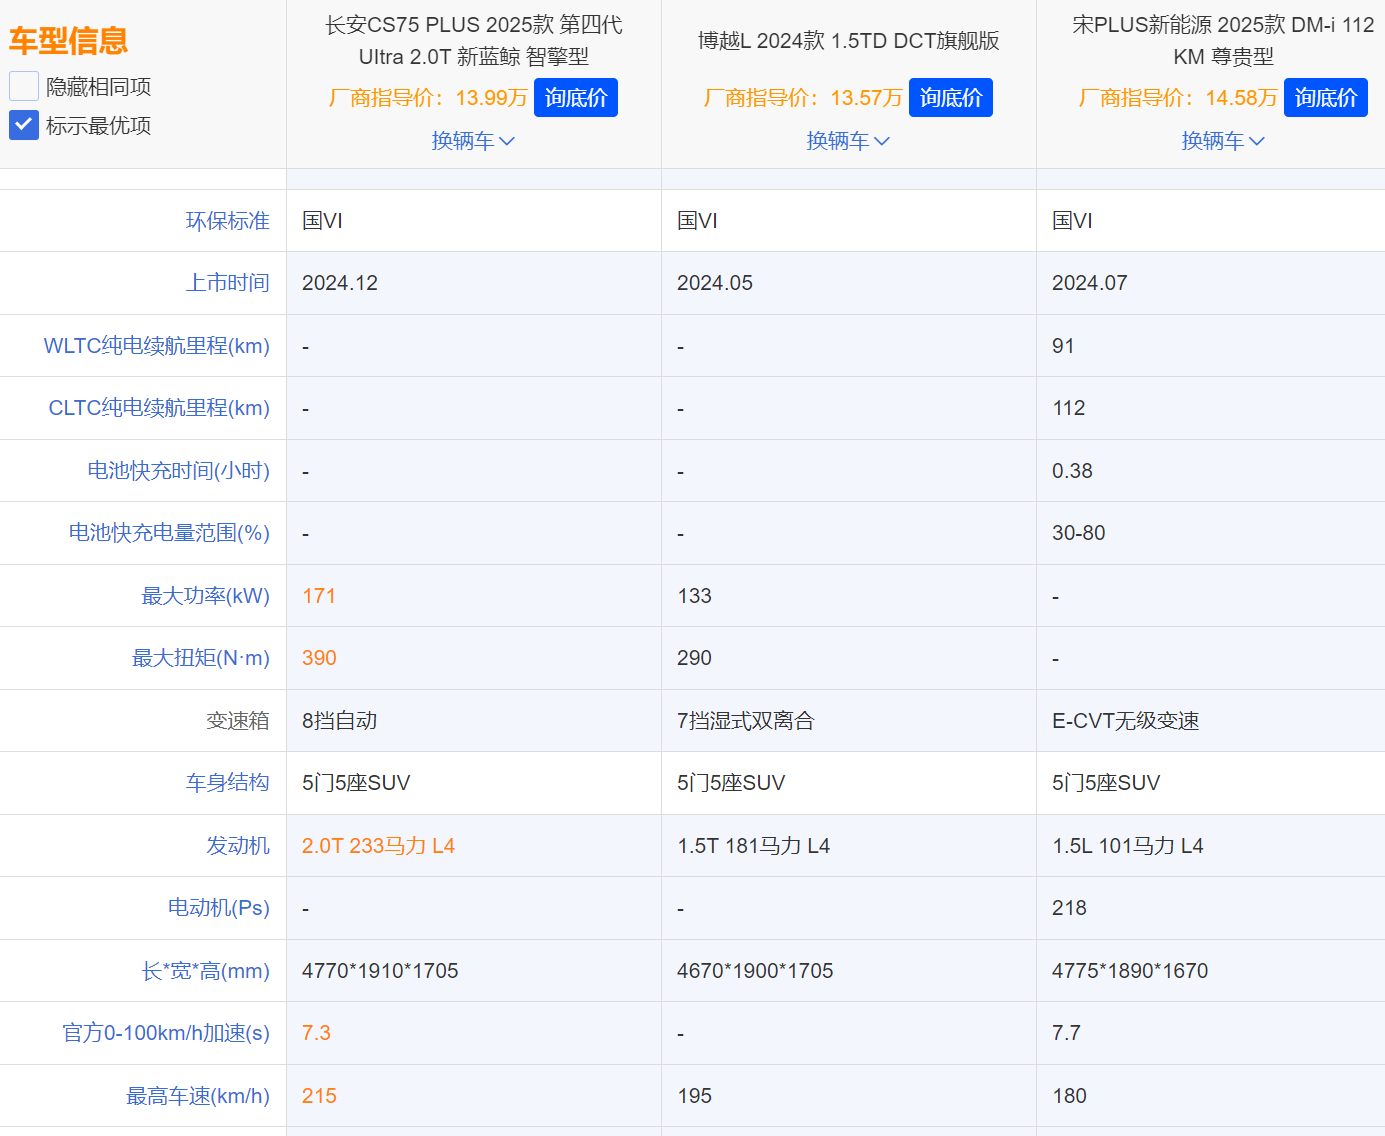Click the top speed value 195
This screenshot has width=1385, height=1136.
[x=695, y=1096]
